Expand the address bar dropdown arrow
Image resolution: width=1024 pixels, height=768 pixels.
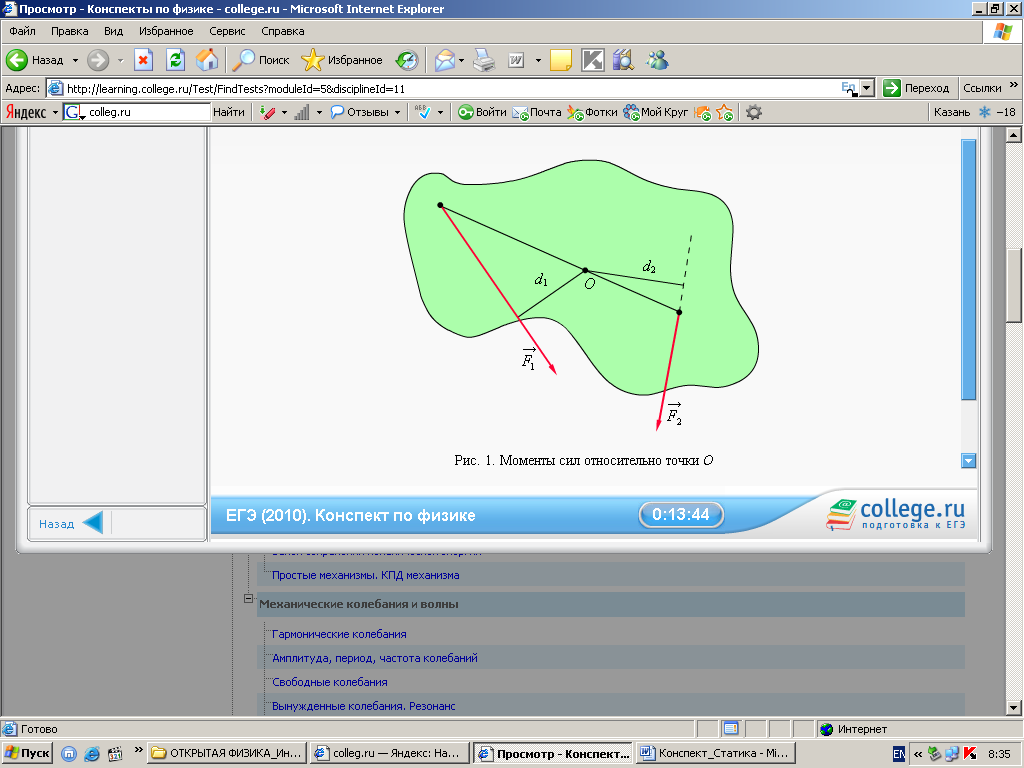pos(867,89)
